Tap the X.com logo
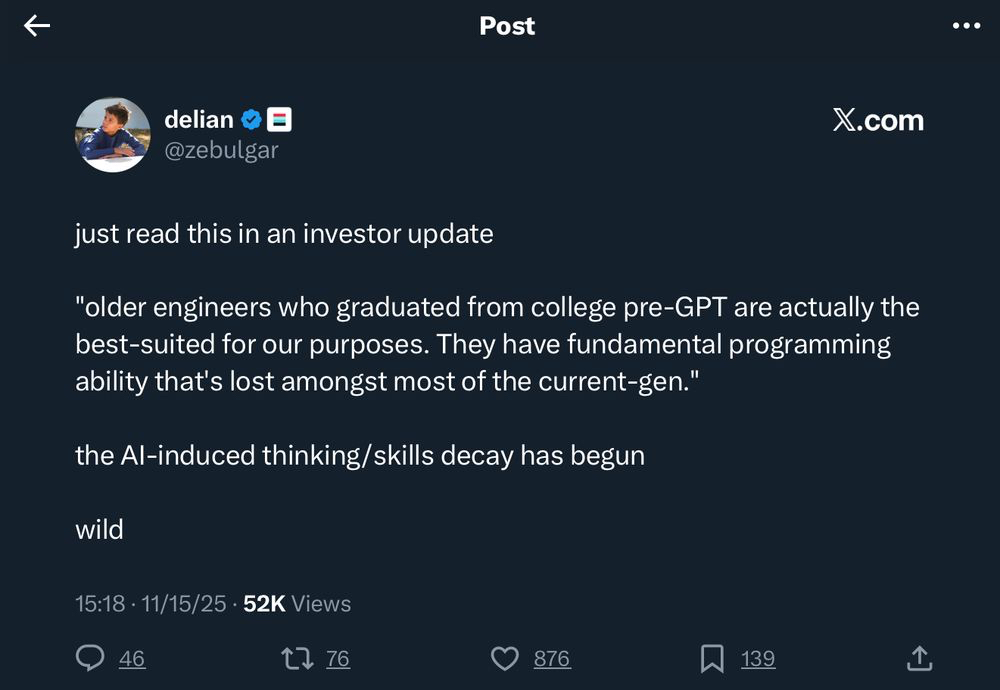The height and width of the screenshot is (690, 1000). pyautogui.click(x=877, y=121)
